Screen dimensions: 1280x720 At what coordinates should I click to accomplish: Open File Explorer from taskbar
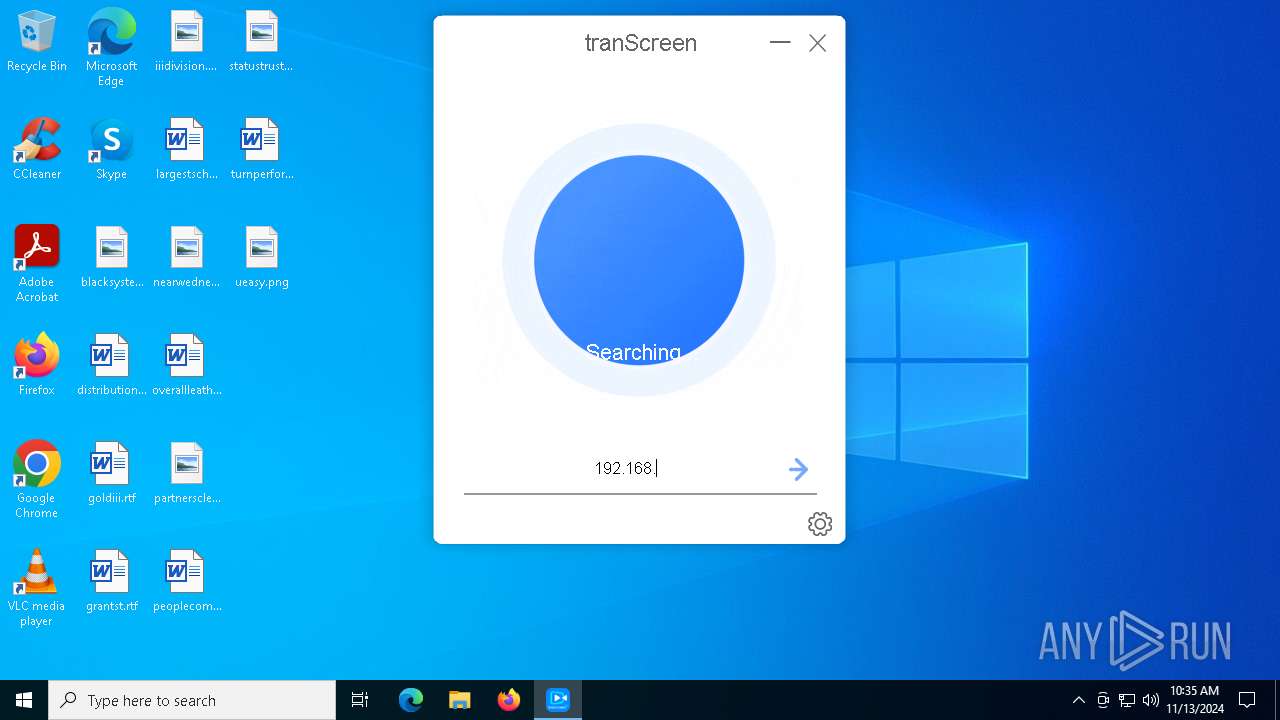coord(459,700)
